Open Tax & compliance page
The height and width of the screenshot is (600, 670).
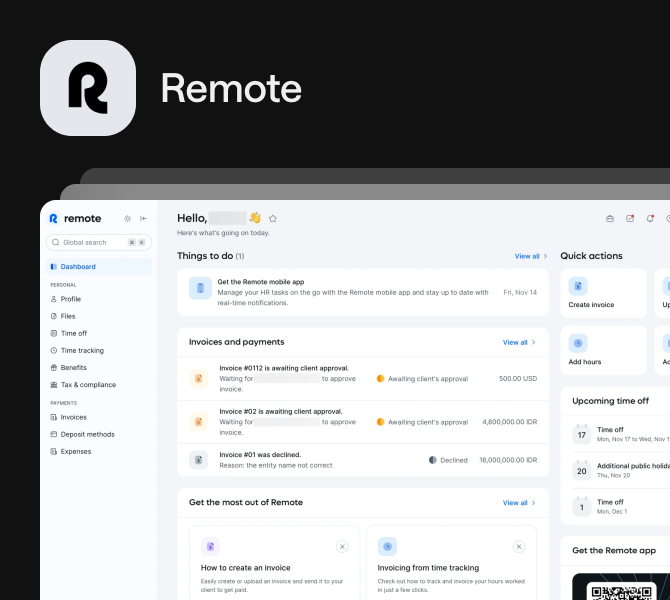(88, 385)
